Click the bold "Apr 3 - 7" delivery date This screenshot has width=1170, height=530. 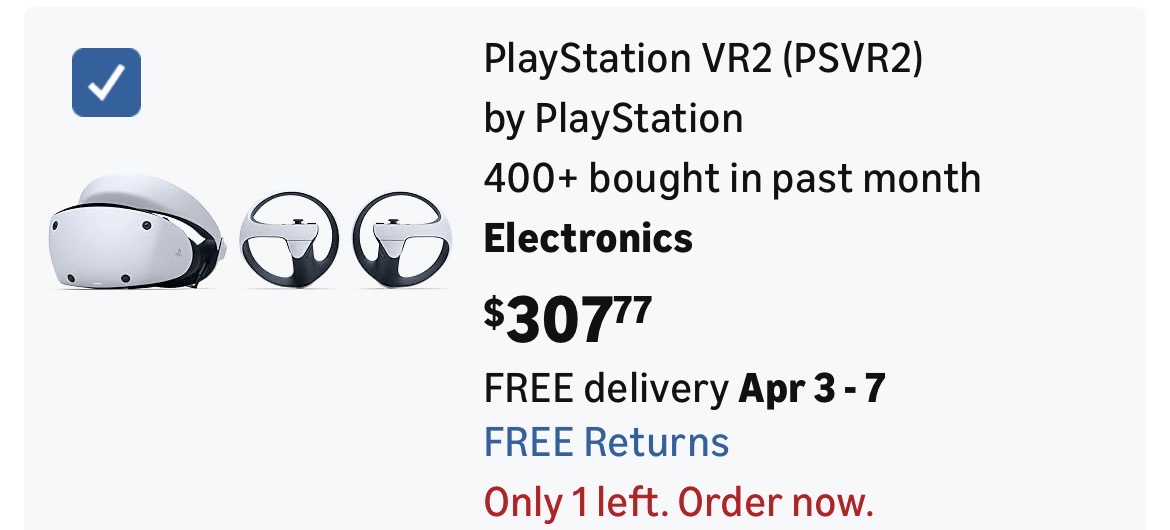811,388
